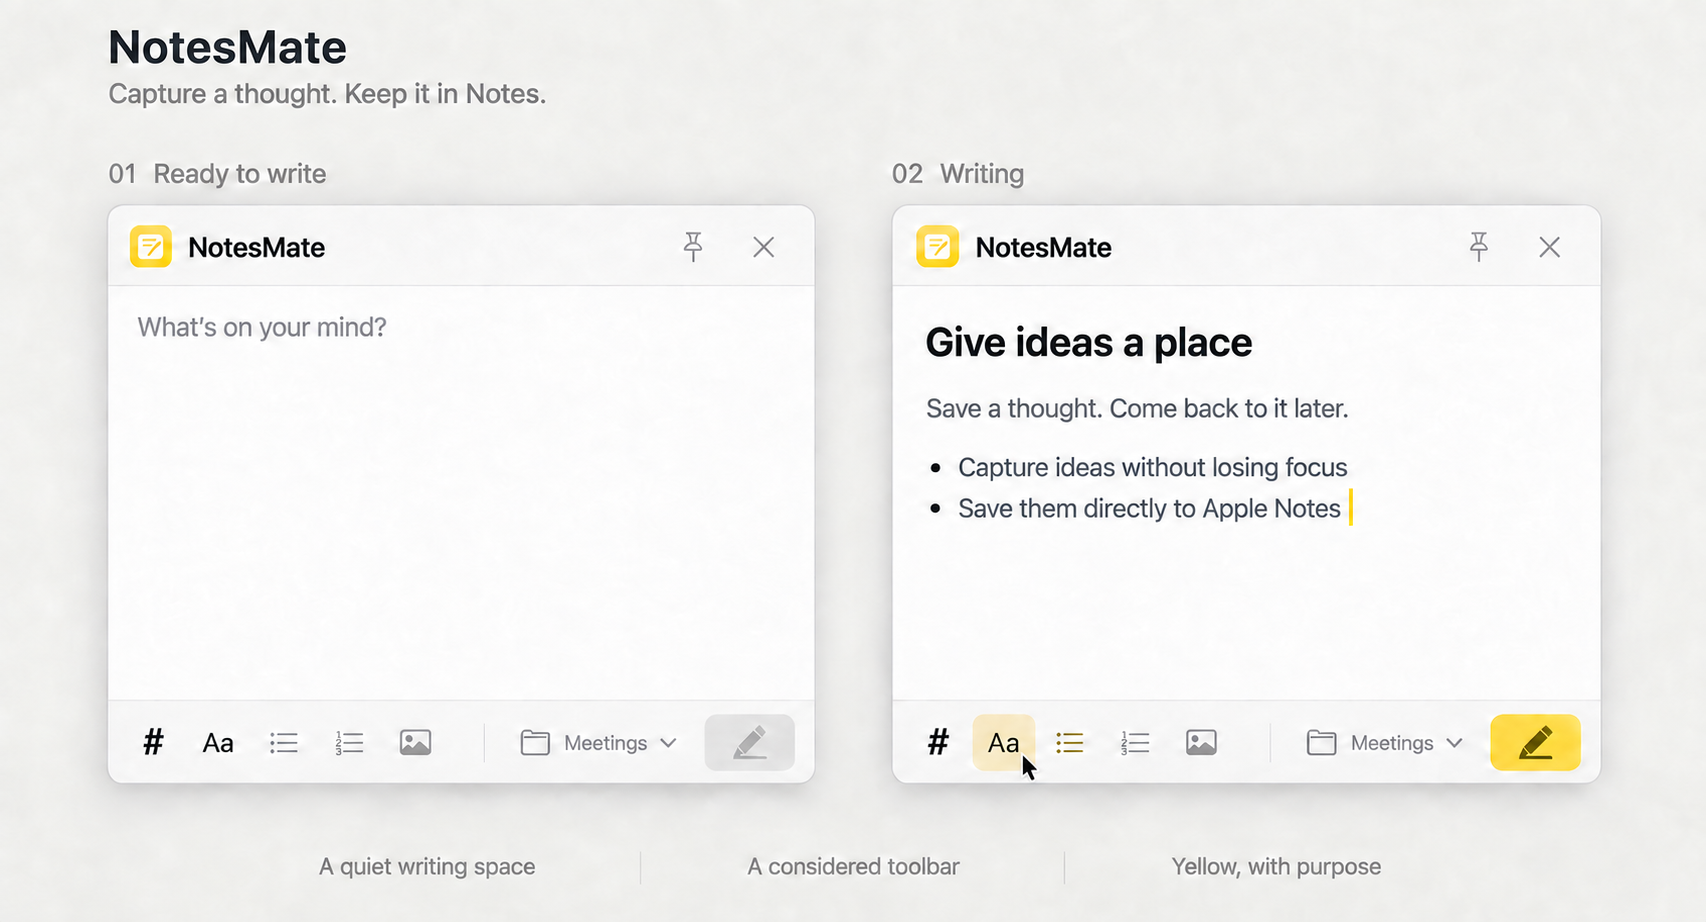Image resolution: width=1706 pixels, height=922 pixels.
Task: Click the "A considered toolbar" caption
Action: (x=853, y=866)
